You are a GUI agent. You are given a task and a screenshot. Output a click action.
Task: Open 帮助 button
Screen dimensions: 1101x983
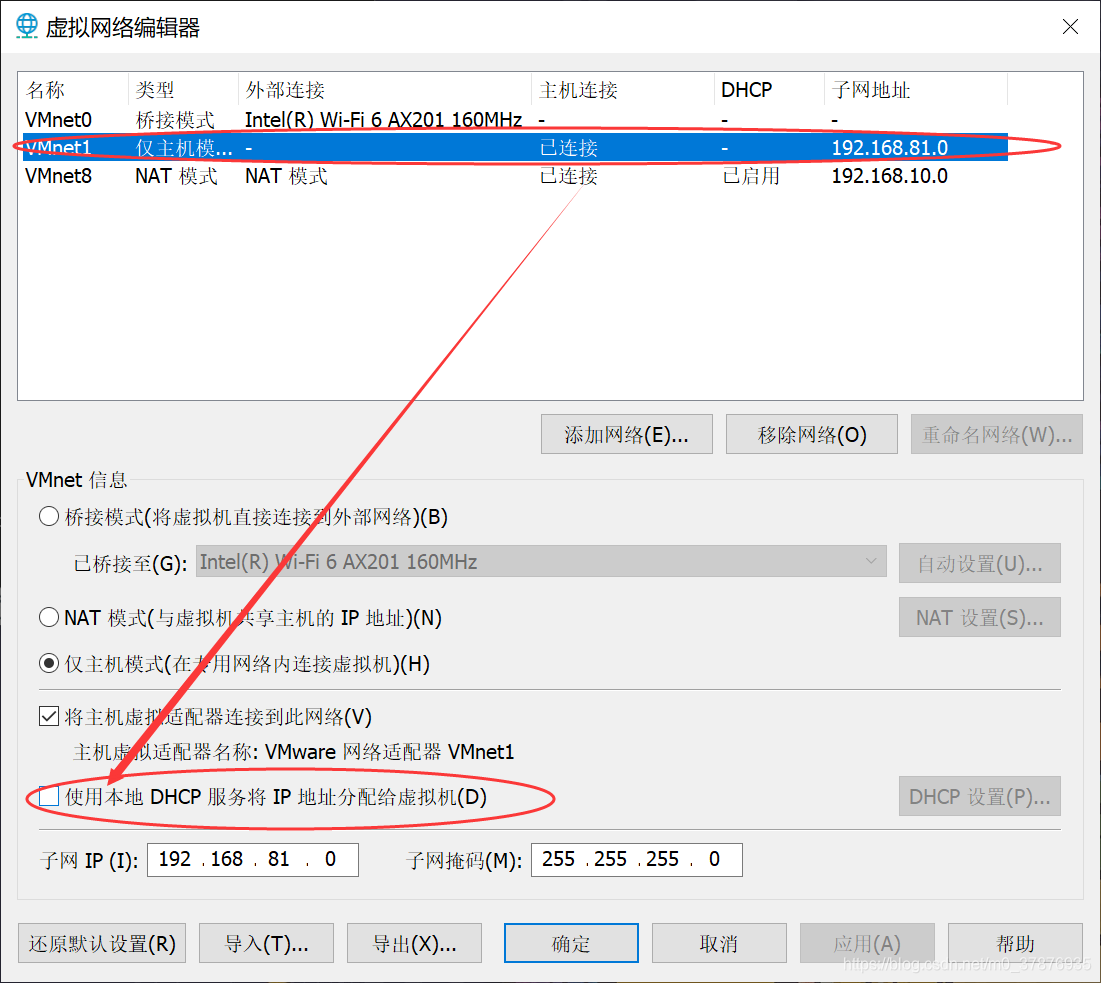[x=1015, y=943]
